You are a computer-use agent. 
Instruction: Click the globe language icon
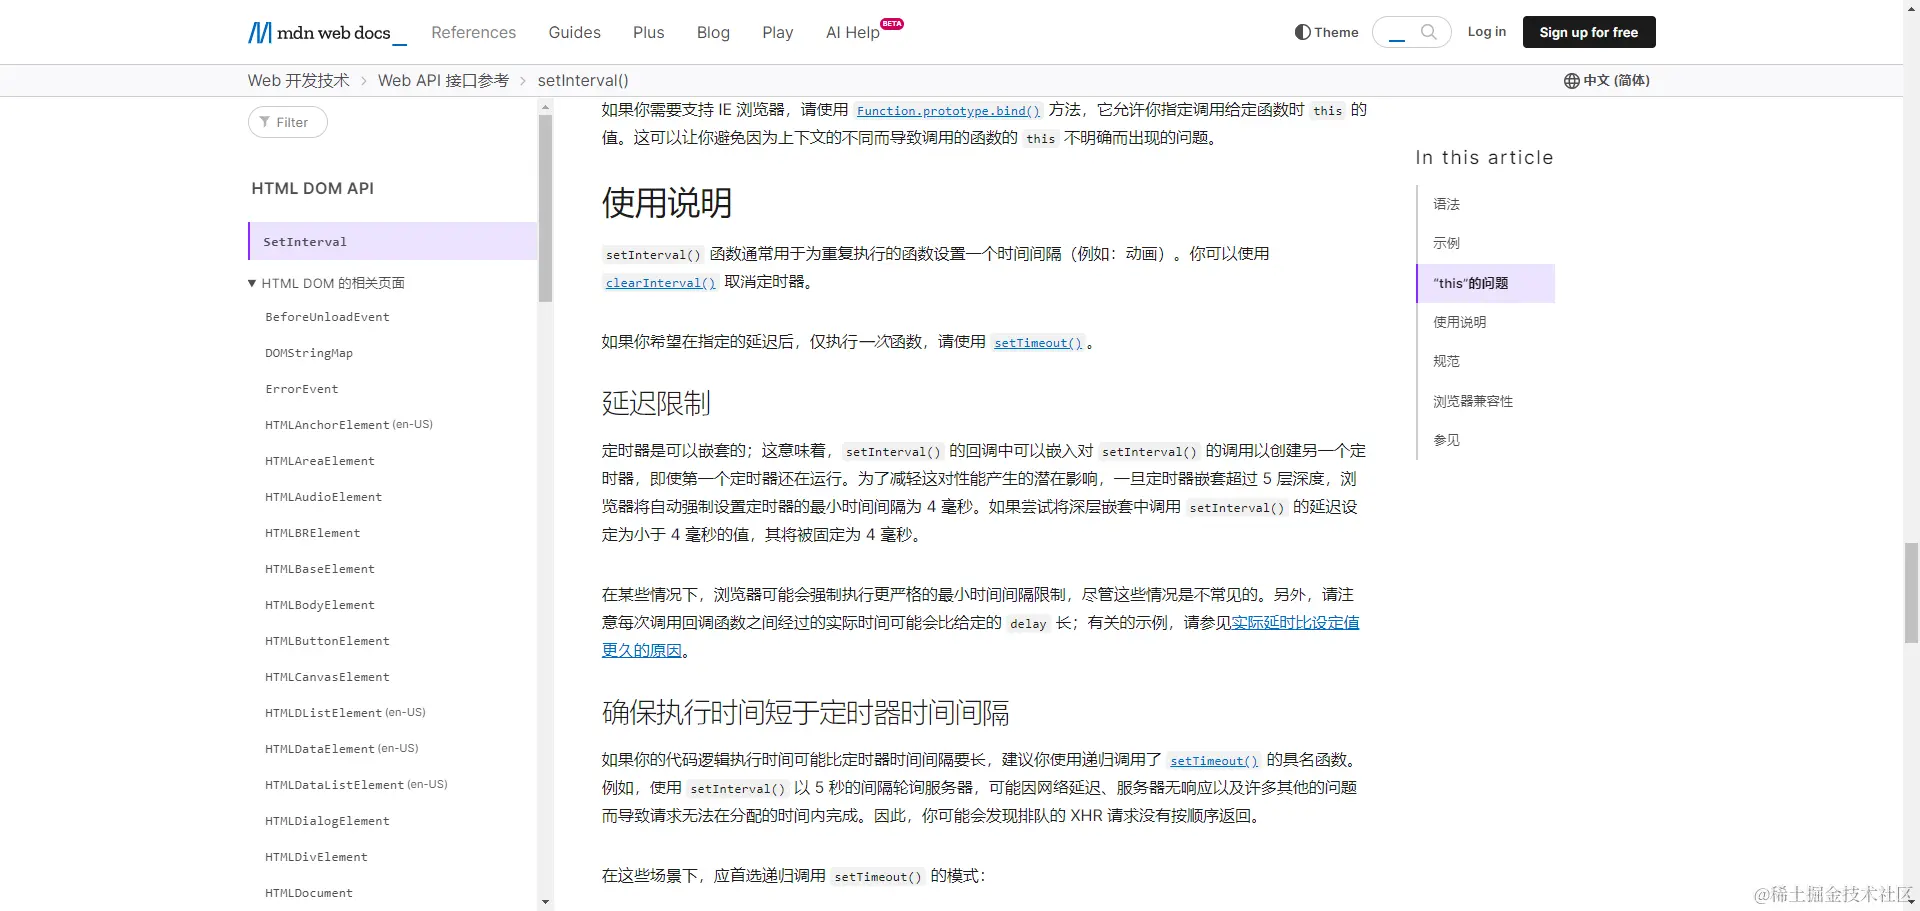coord(1571,81)
